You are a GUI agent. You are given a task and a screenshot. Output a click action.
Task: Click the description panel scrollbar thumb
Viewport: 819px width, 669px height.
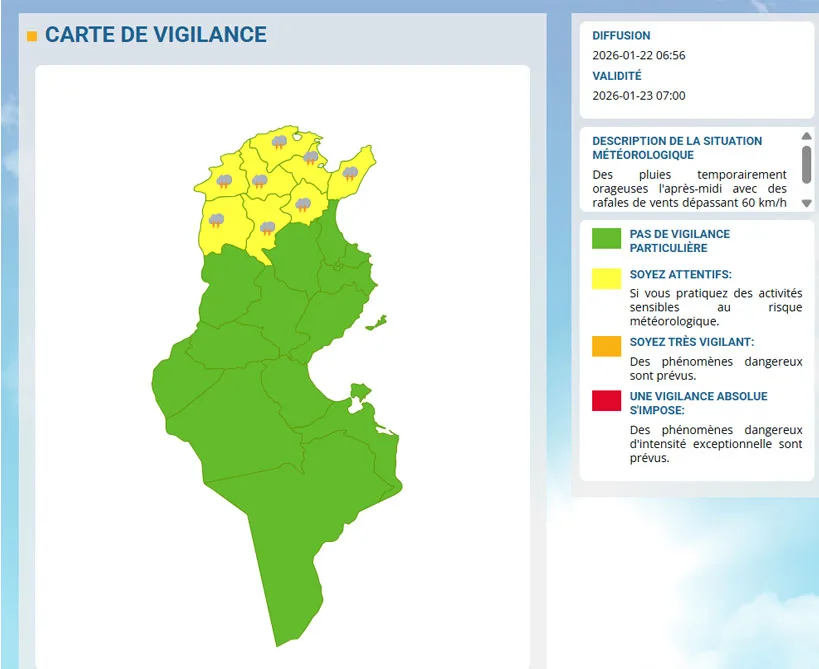point(807,164)
